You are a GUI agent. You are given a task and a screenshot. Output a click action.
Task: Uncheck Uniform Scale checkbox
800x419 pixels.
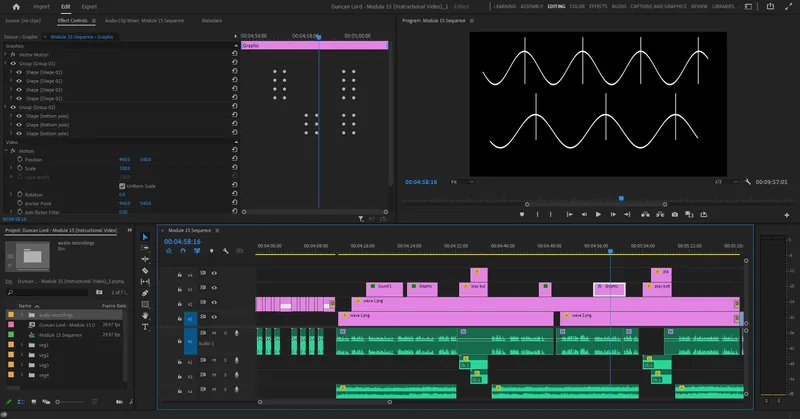coord(122,186)
